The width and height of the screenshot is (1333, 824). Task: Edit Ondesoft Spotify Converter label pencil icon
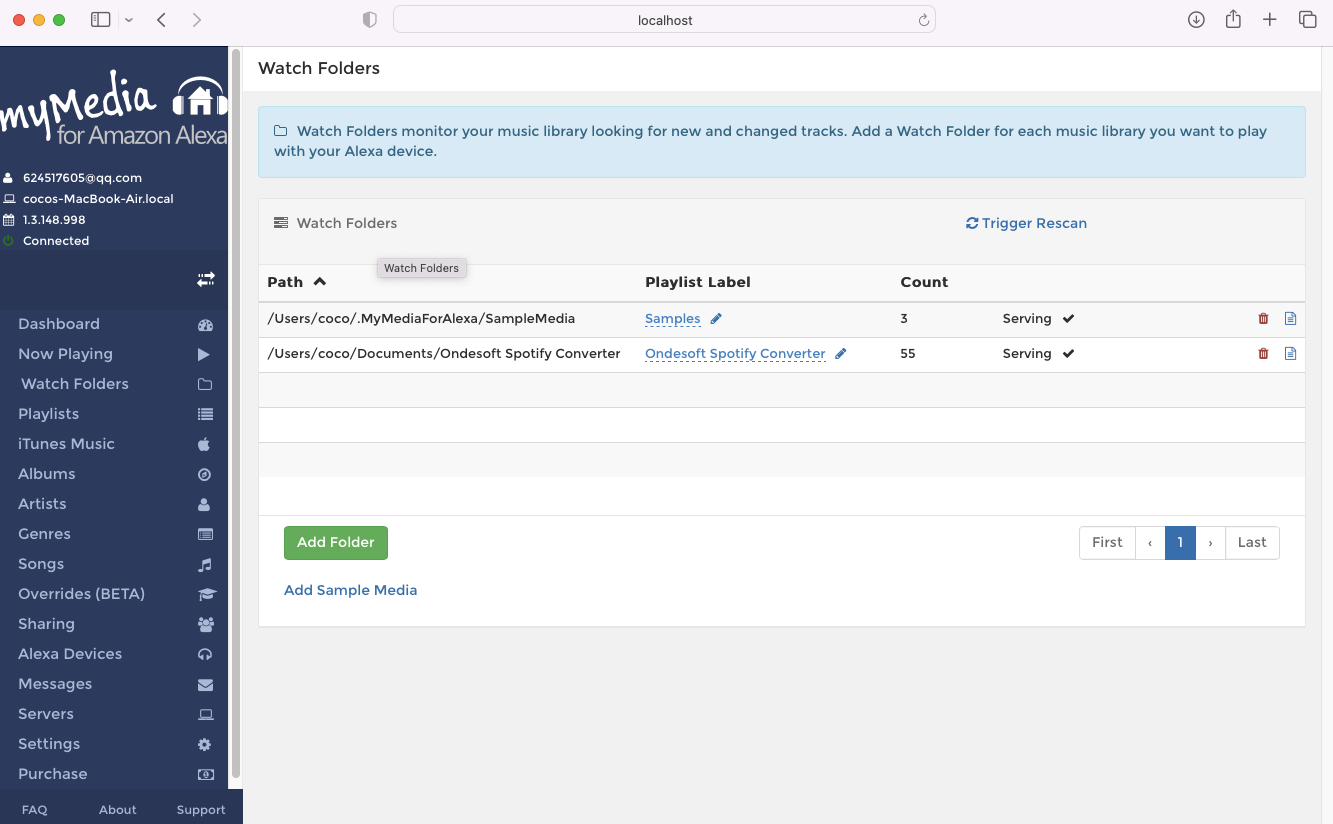pos(841,354)
